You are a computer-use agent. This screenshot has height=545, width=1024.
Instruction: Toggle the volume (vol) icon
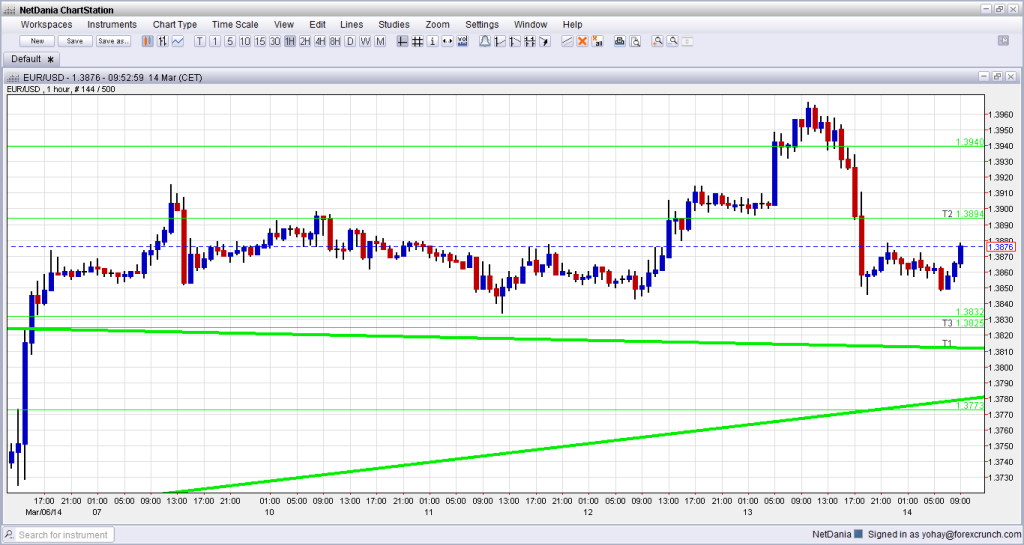pyautogui.click(x=462, y=41)
